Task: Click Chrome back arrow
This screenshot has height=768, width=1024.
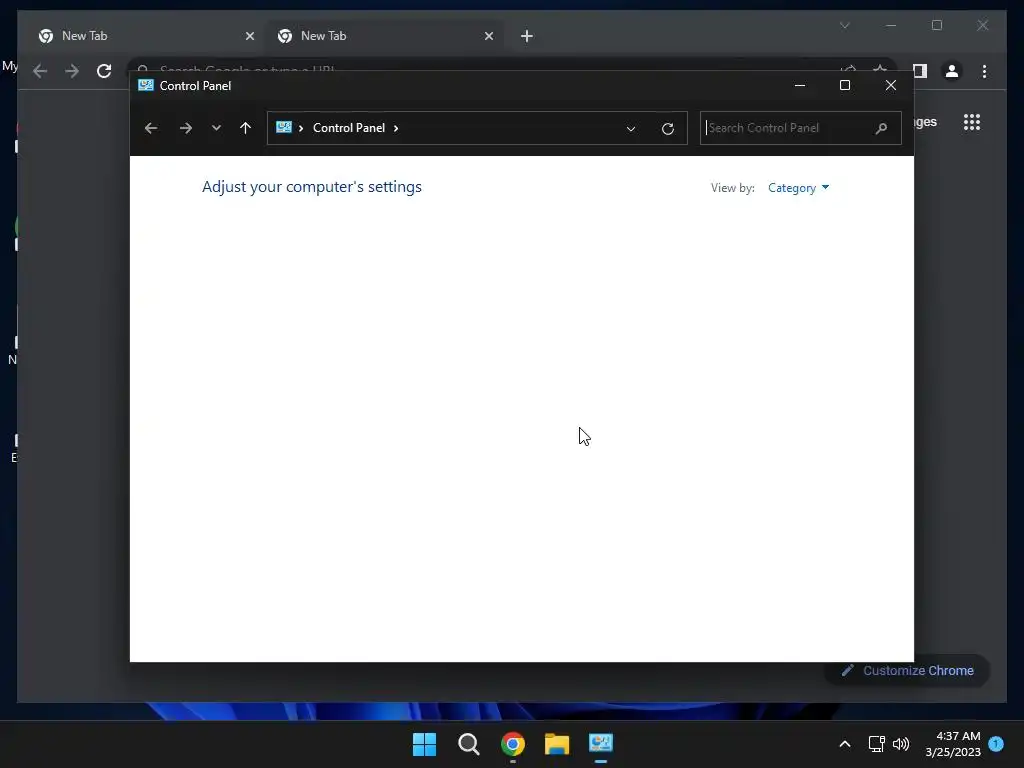Action: (40, 71)
